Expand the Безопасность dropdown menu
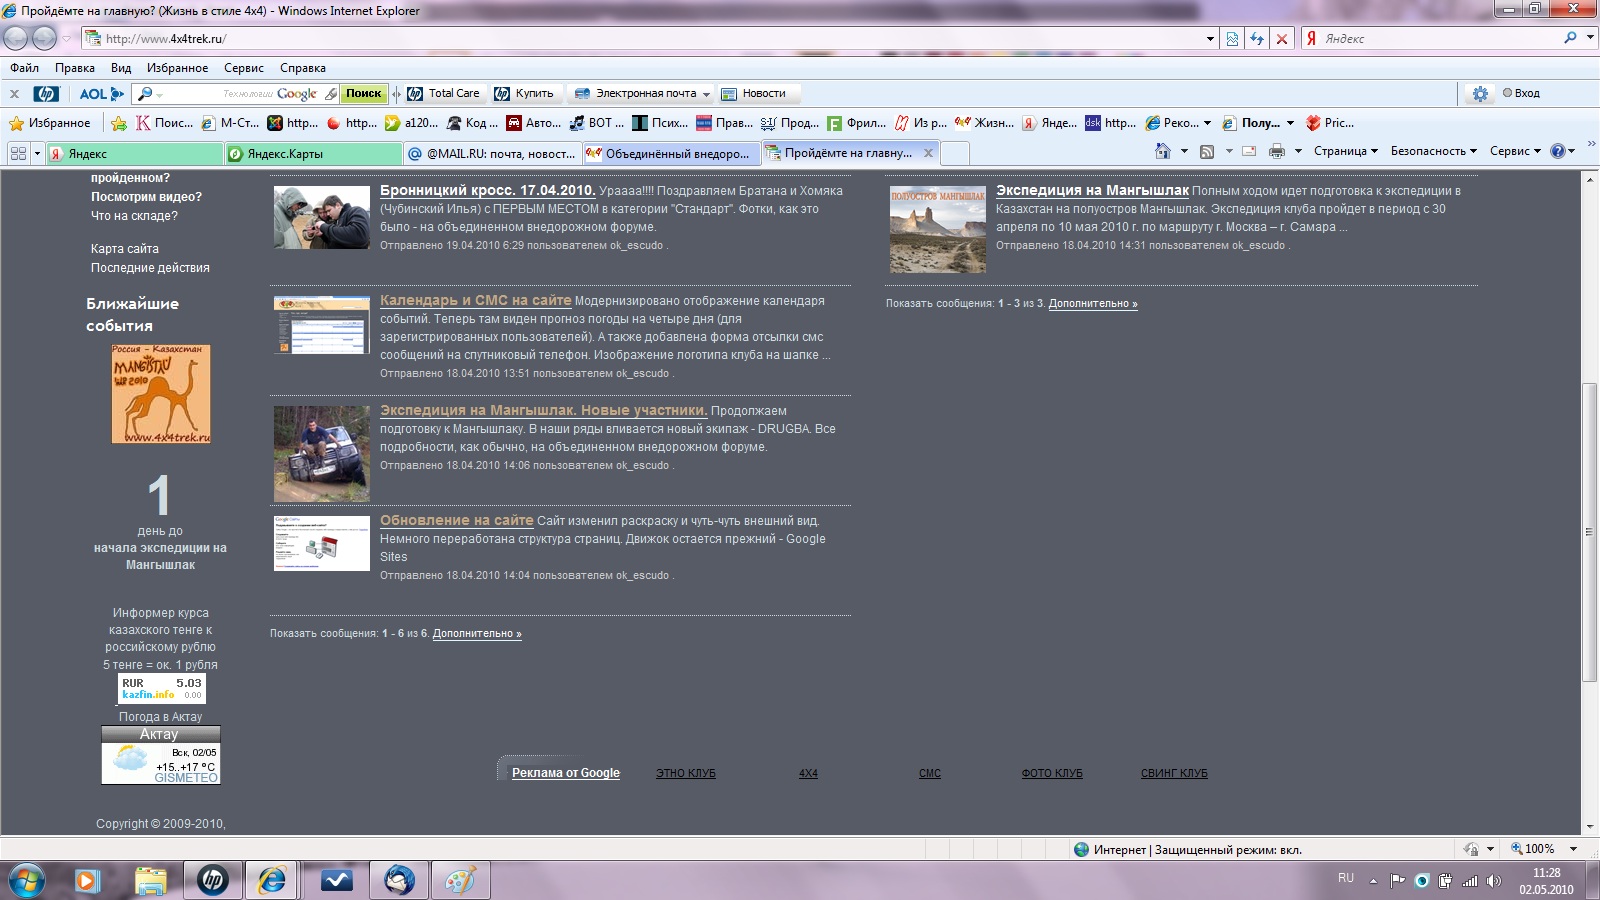Screen dimensions: 1600x900 1433,151
